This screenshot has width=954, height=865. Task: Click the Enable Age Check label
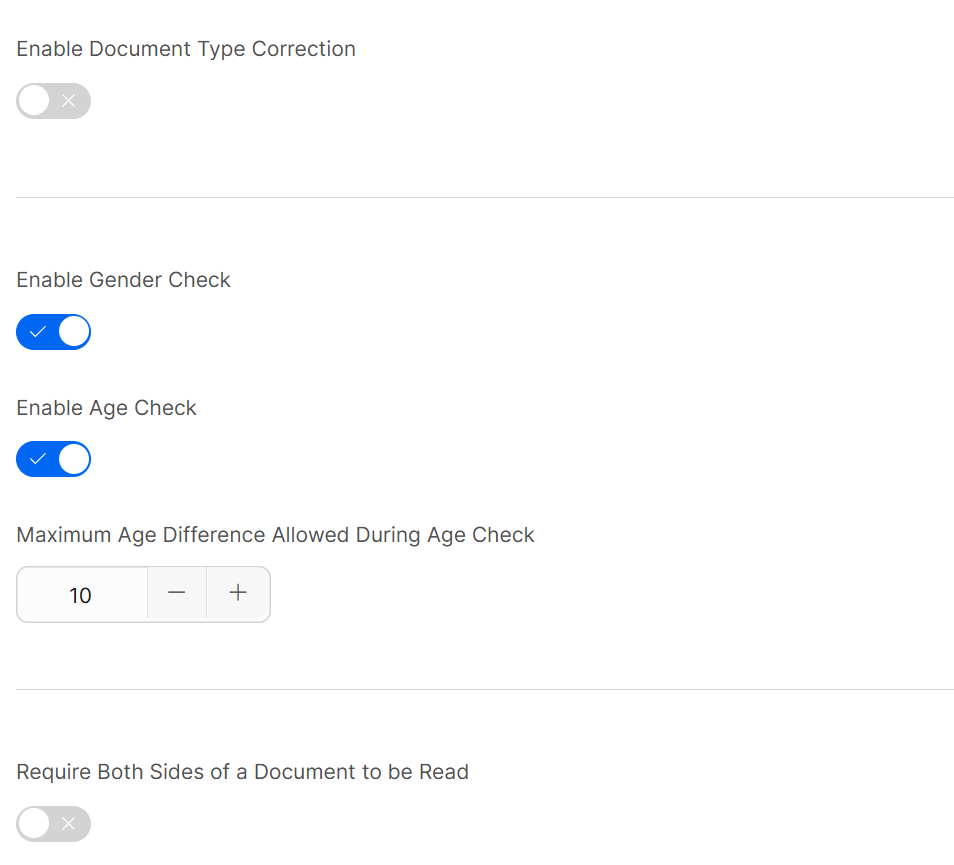click(x=106, y=408)
